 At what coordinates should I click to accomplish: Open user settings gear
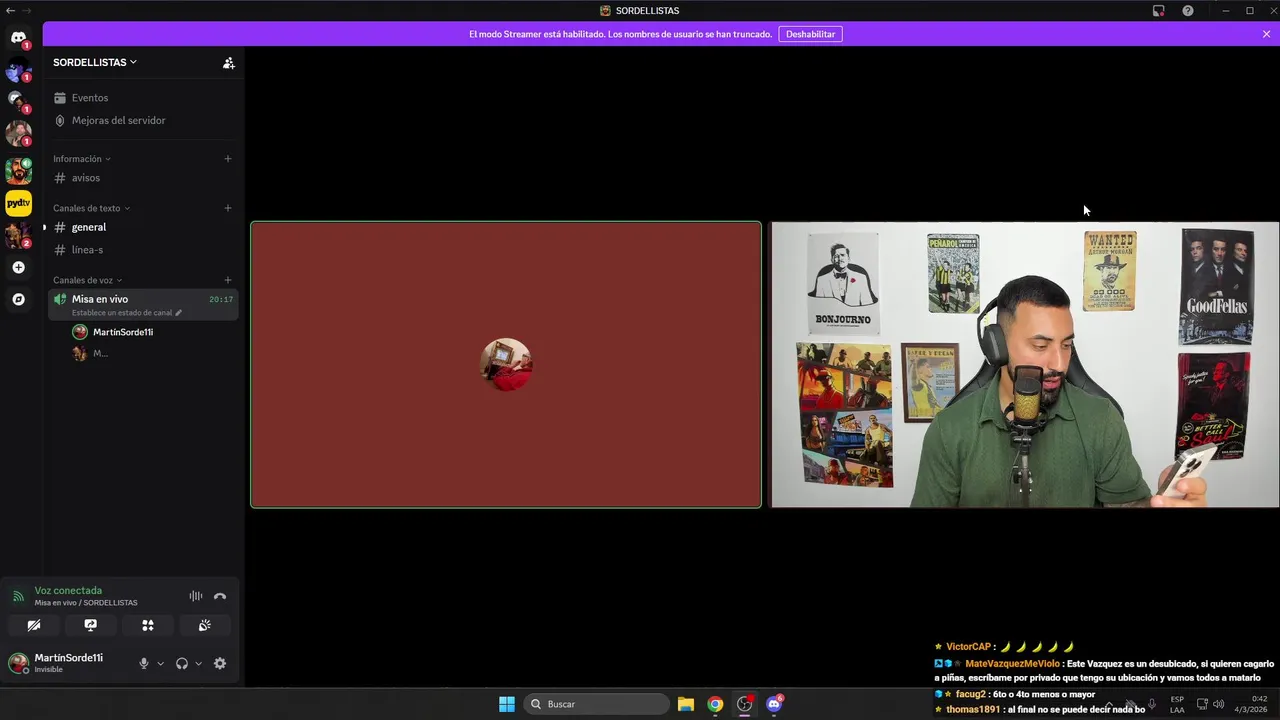(220, 663)
